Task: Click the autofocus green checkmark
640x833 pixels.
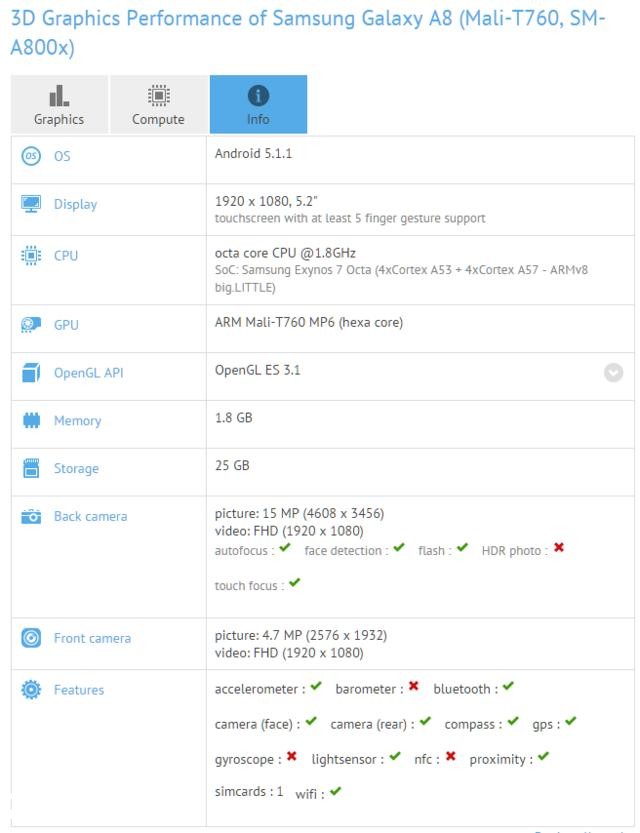Action: (x=285, y=547)
